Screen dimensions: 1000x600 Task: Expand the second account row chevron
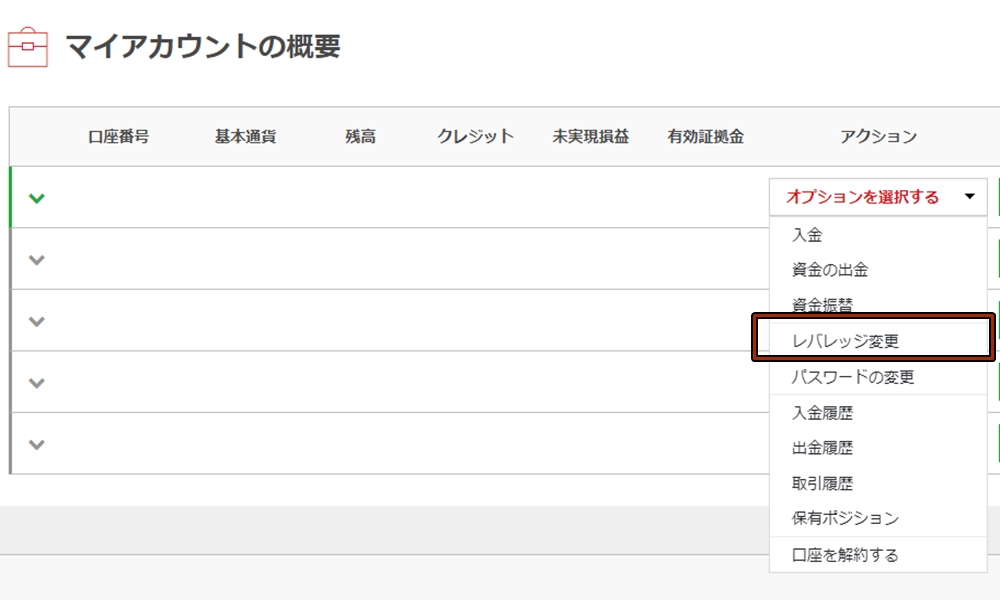pyautogui.click(x=37, y=260)
